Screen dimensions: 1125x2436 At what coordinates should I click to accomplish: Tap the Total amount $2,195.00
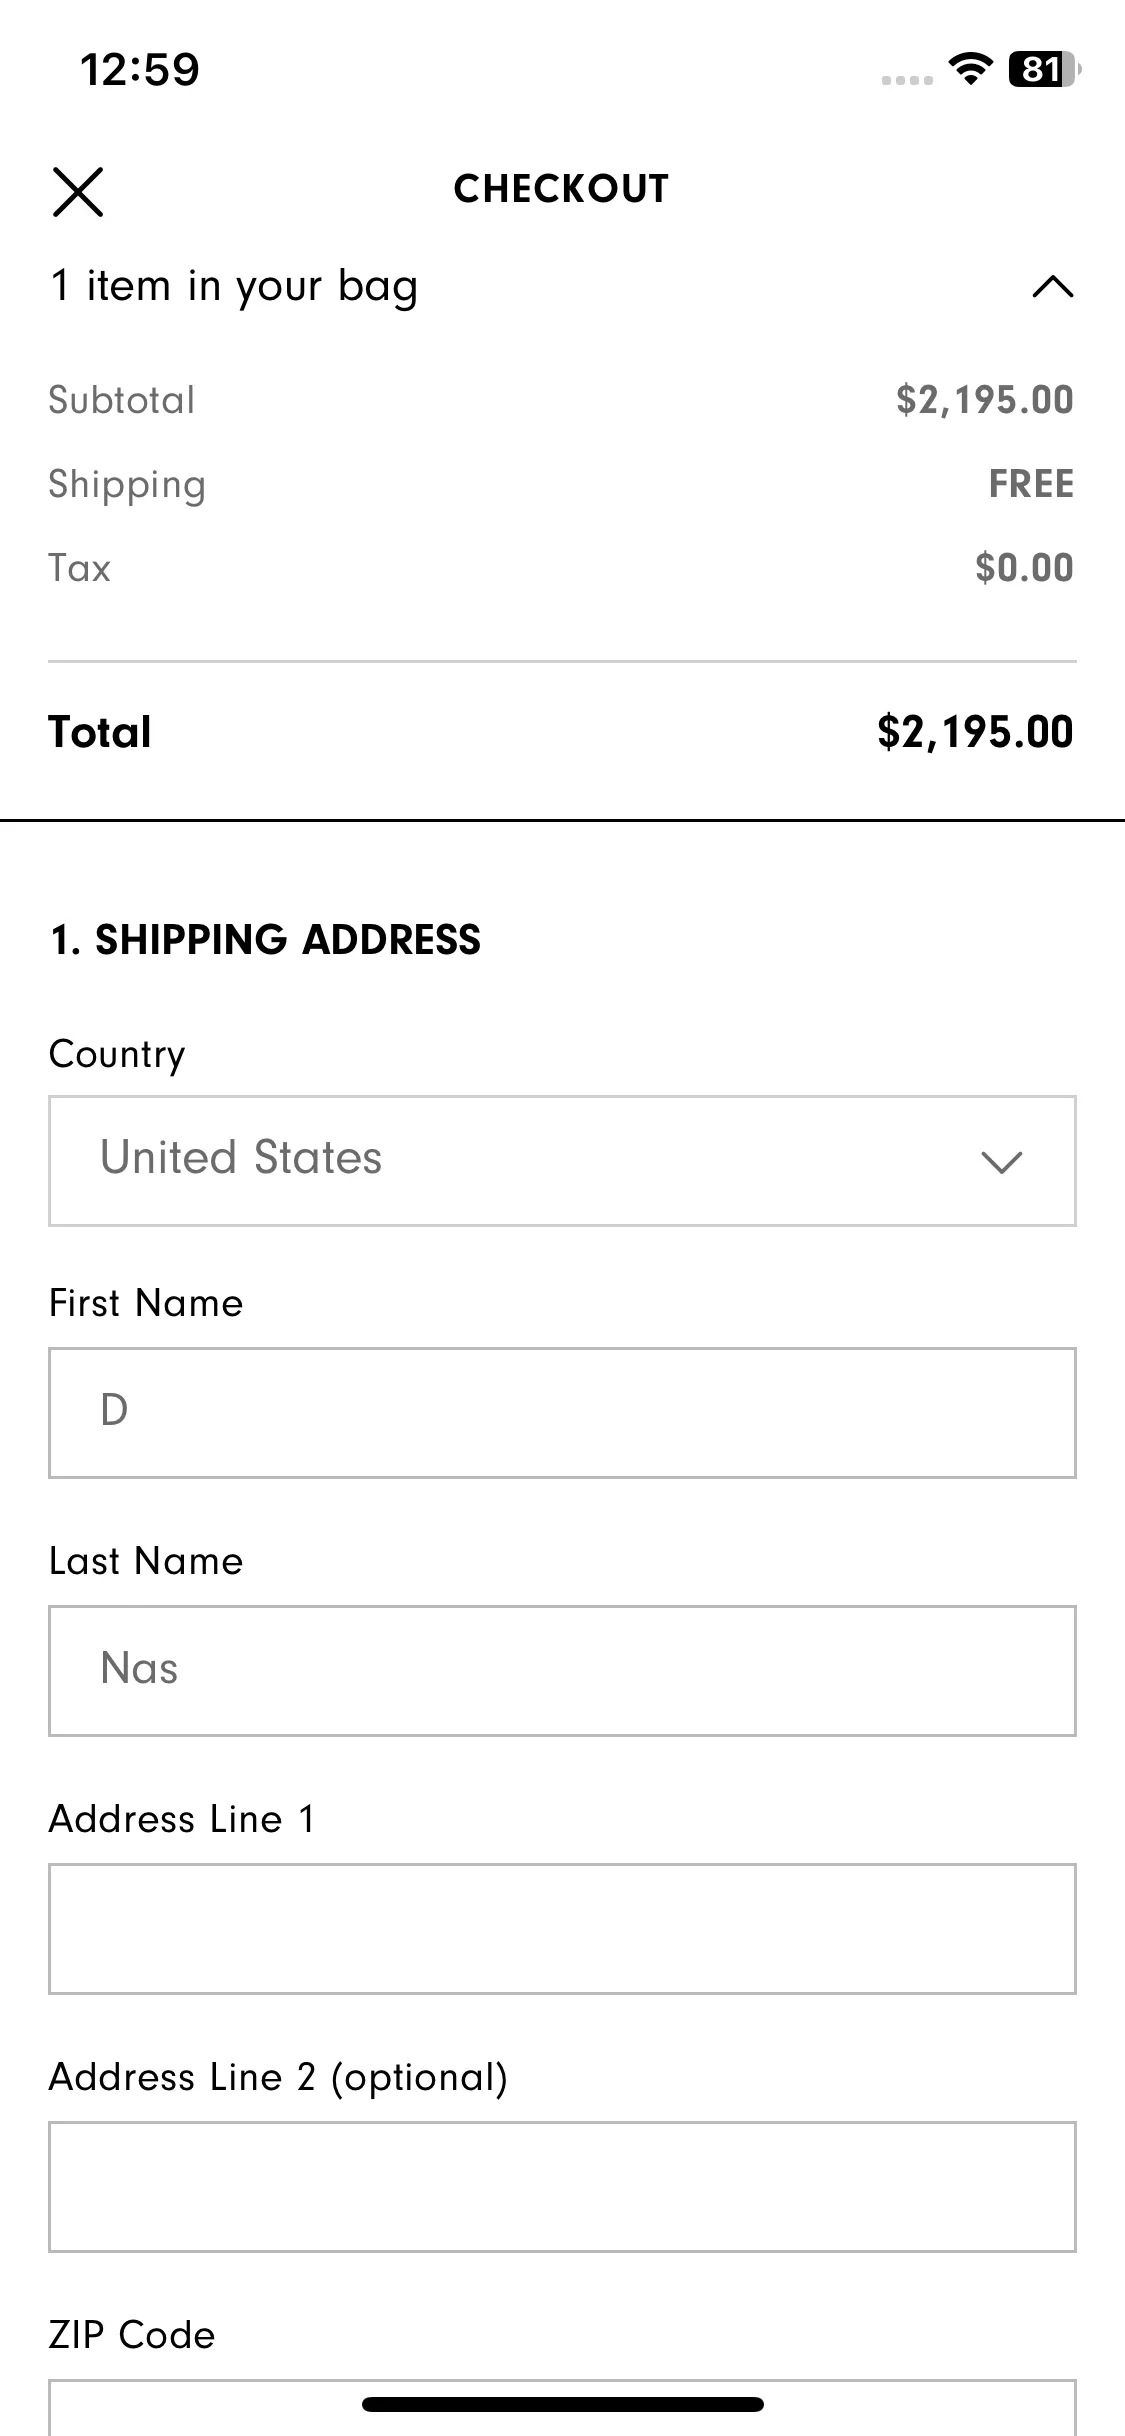click(975, 732)
